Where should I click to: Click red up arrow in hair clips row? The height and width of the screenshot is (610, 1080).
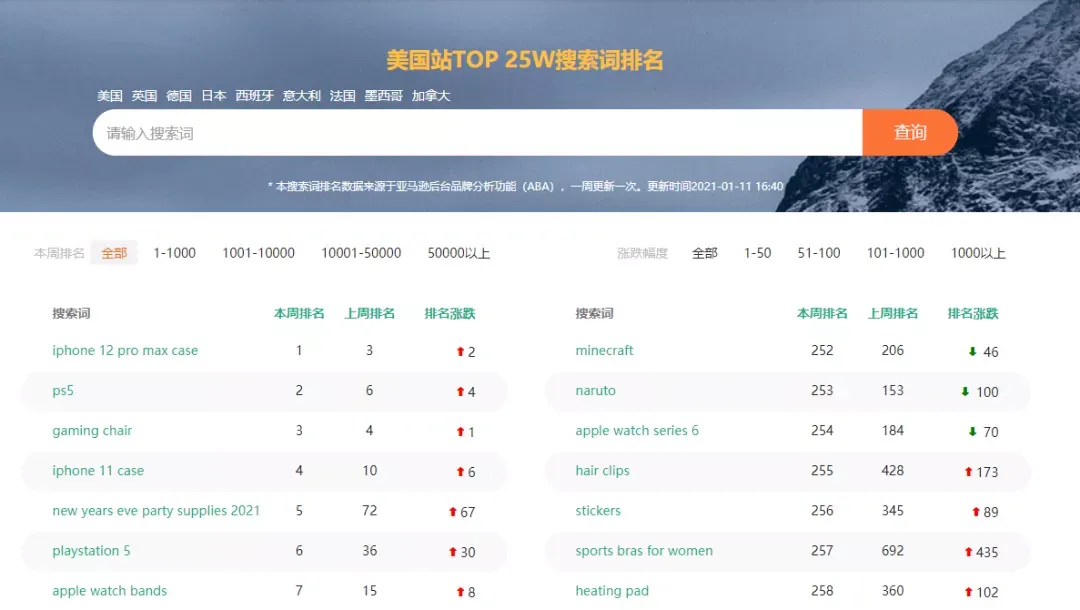[x=968, y=472]
